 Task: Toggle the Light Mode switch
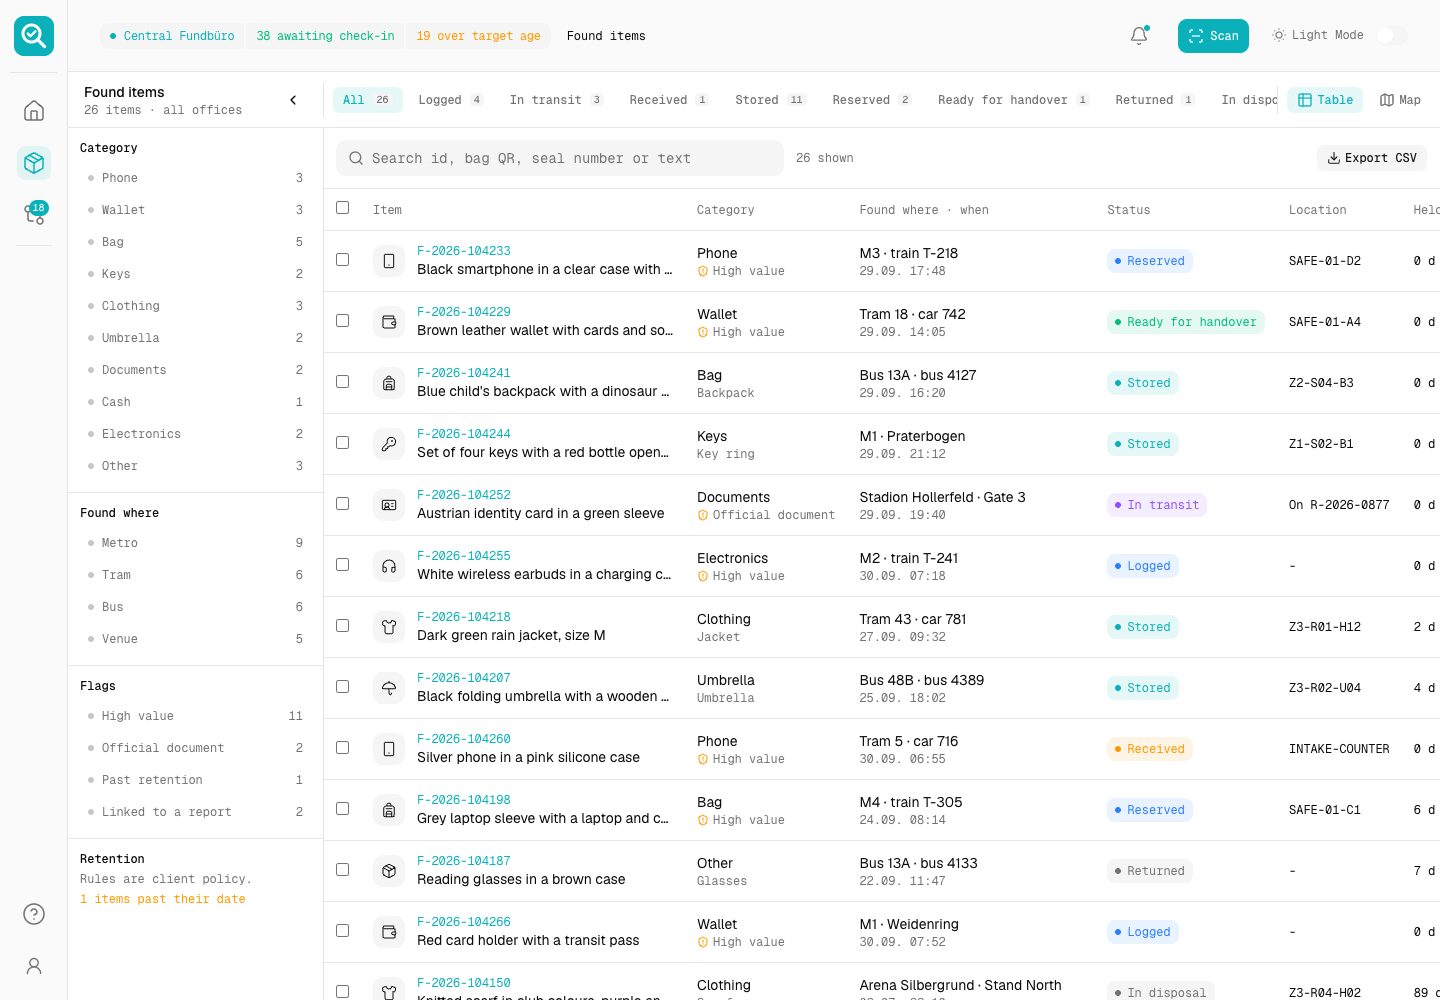pyautogui.click(x=1391, y=35)
